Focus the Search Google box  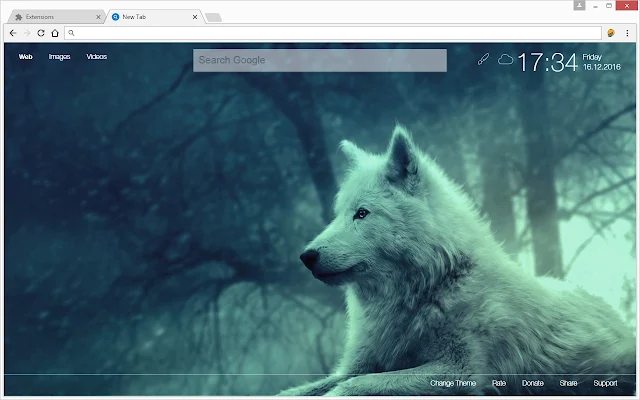click(320, 60)
